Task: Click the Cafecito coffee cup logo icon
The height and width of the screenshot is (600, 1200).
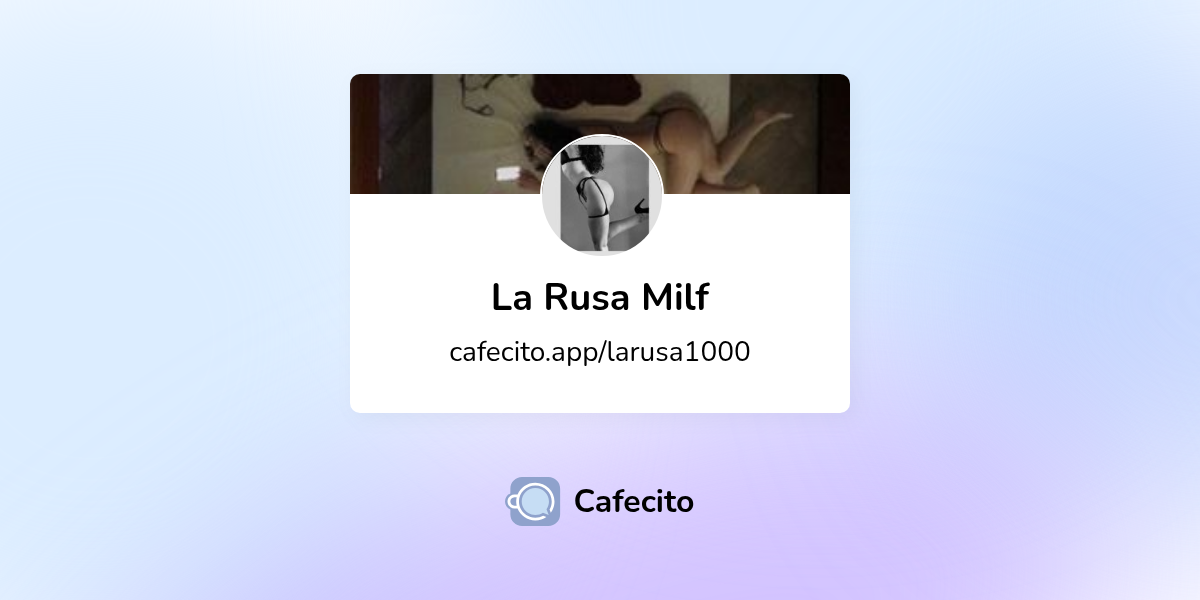Action: tap(534, 501)
